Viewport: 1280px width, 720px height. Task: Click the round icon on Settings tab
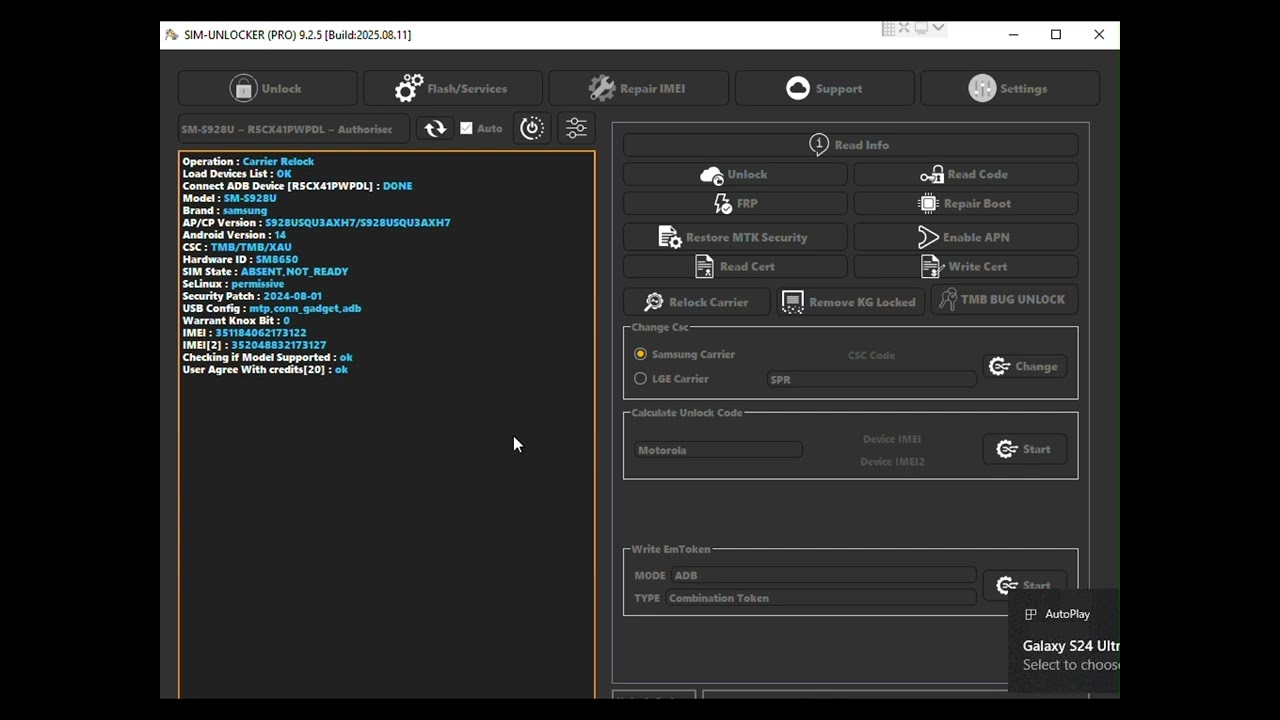tap(982, 88)
